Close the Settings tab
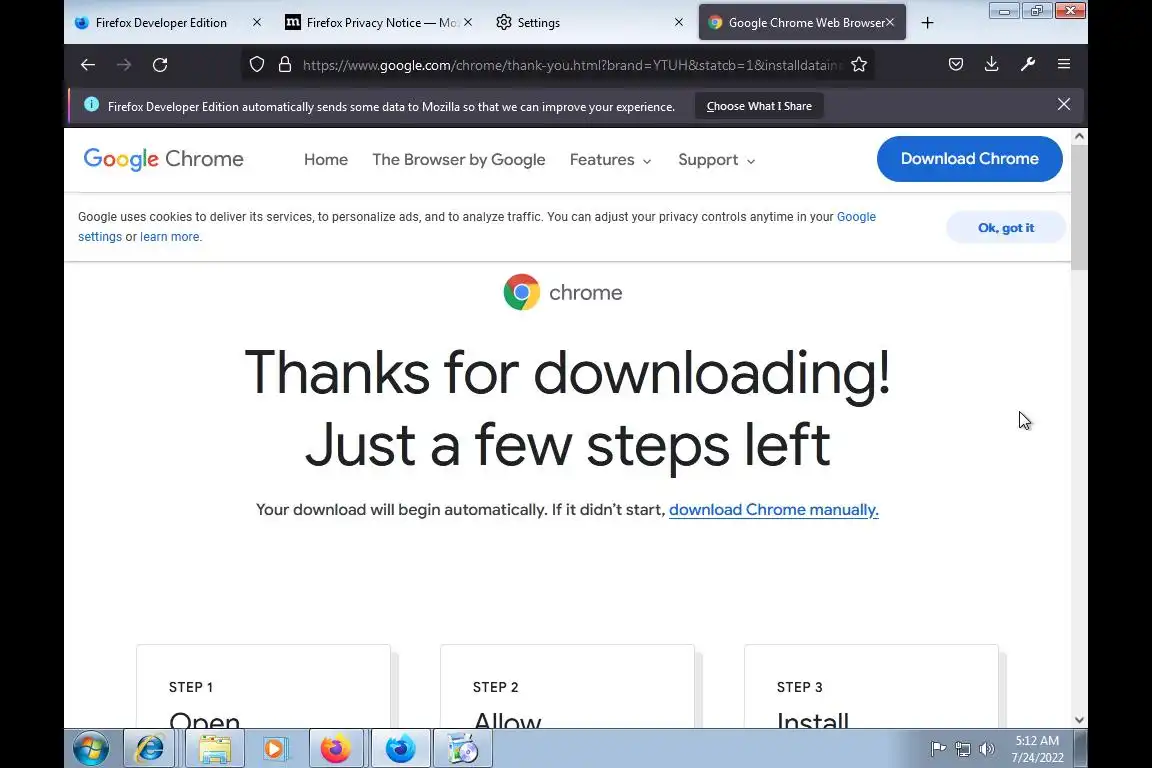This screenshot has height=768, width=1152. [679, 23]
